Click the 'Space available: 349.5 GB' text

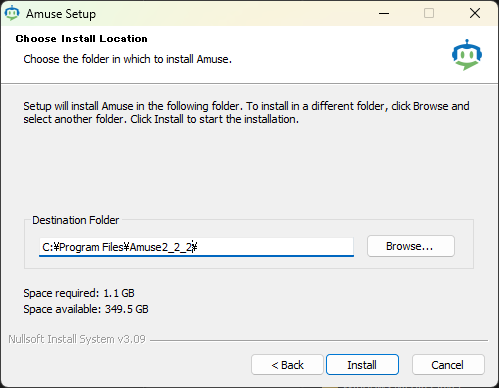tap(86, 309)
